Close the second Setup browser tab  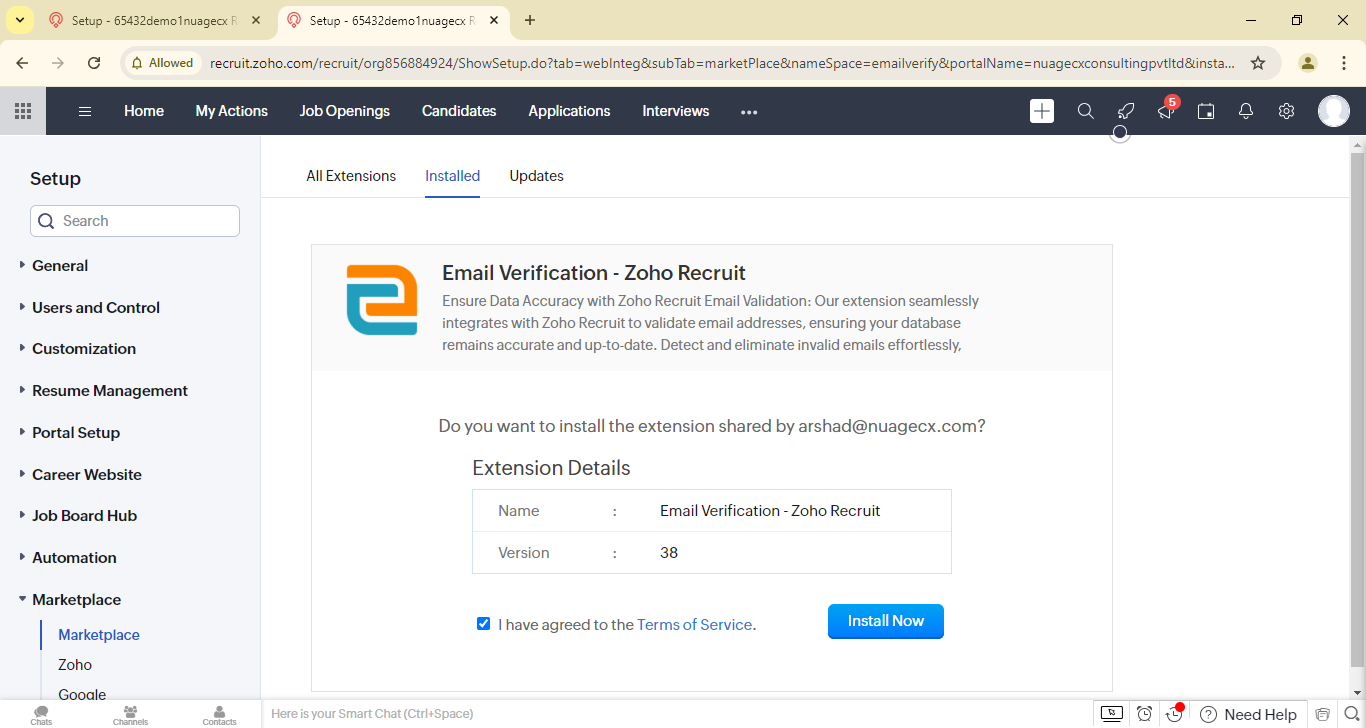pyautogui.click(x=495, y=20)
